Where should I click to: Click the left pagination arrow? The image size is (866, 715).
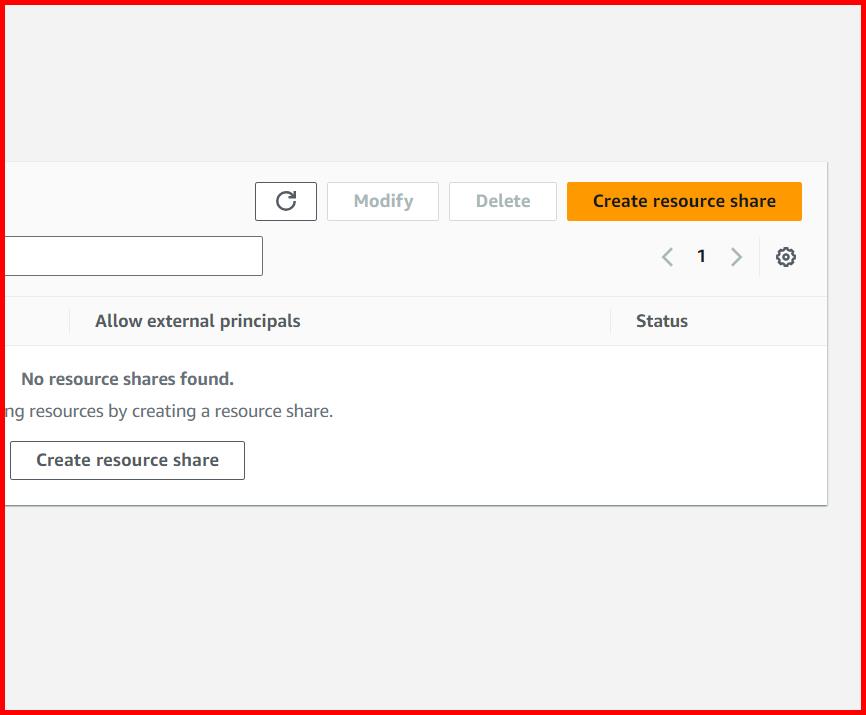pos(667,257)
